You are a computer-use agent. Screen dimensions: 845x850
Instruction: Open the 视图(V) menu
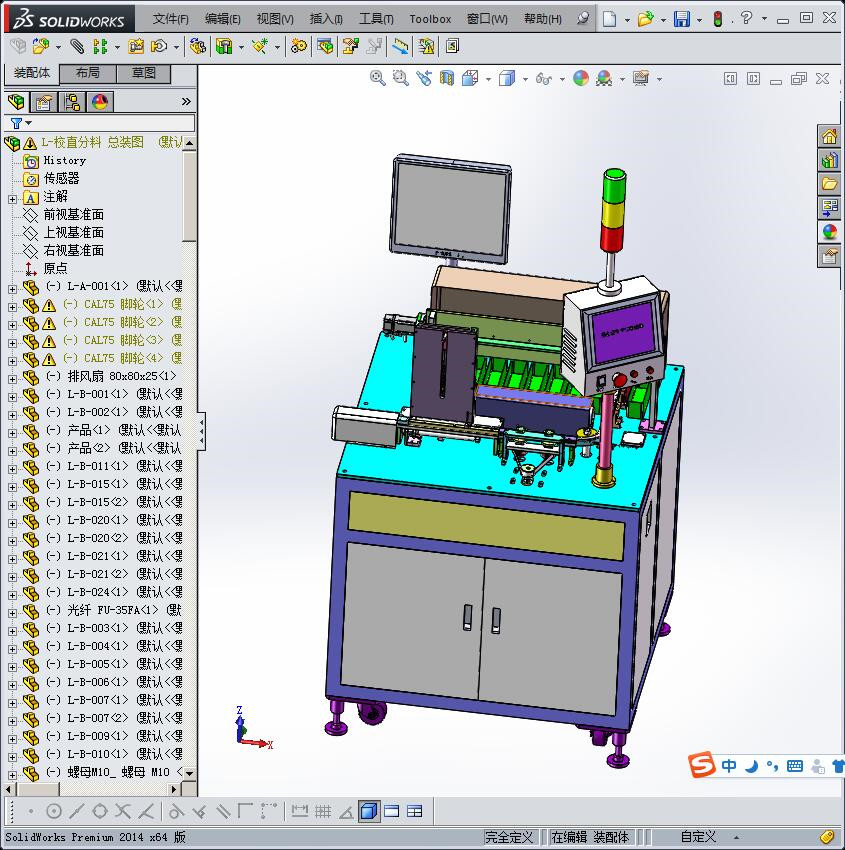click(x=275, y=19)
